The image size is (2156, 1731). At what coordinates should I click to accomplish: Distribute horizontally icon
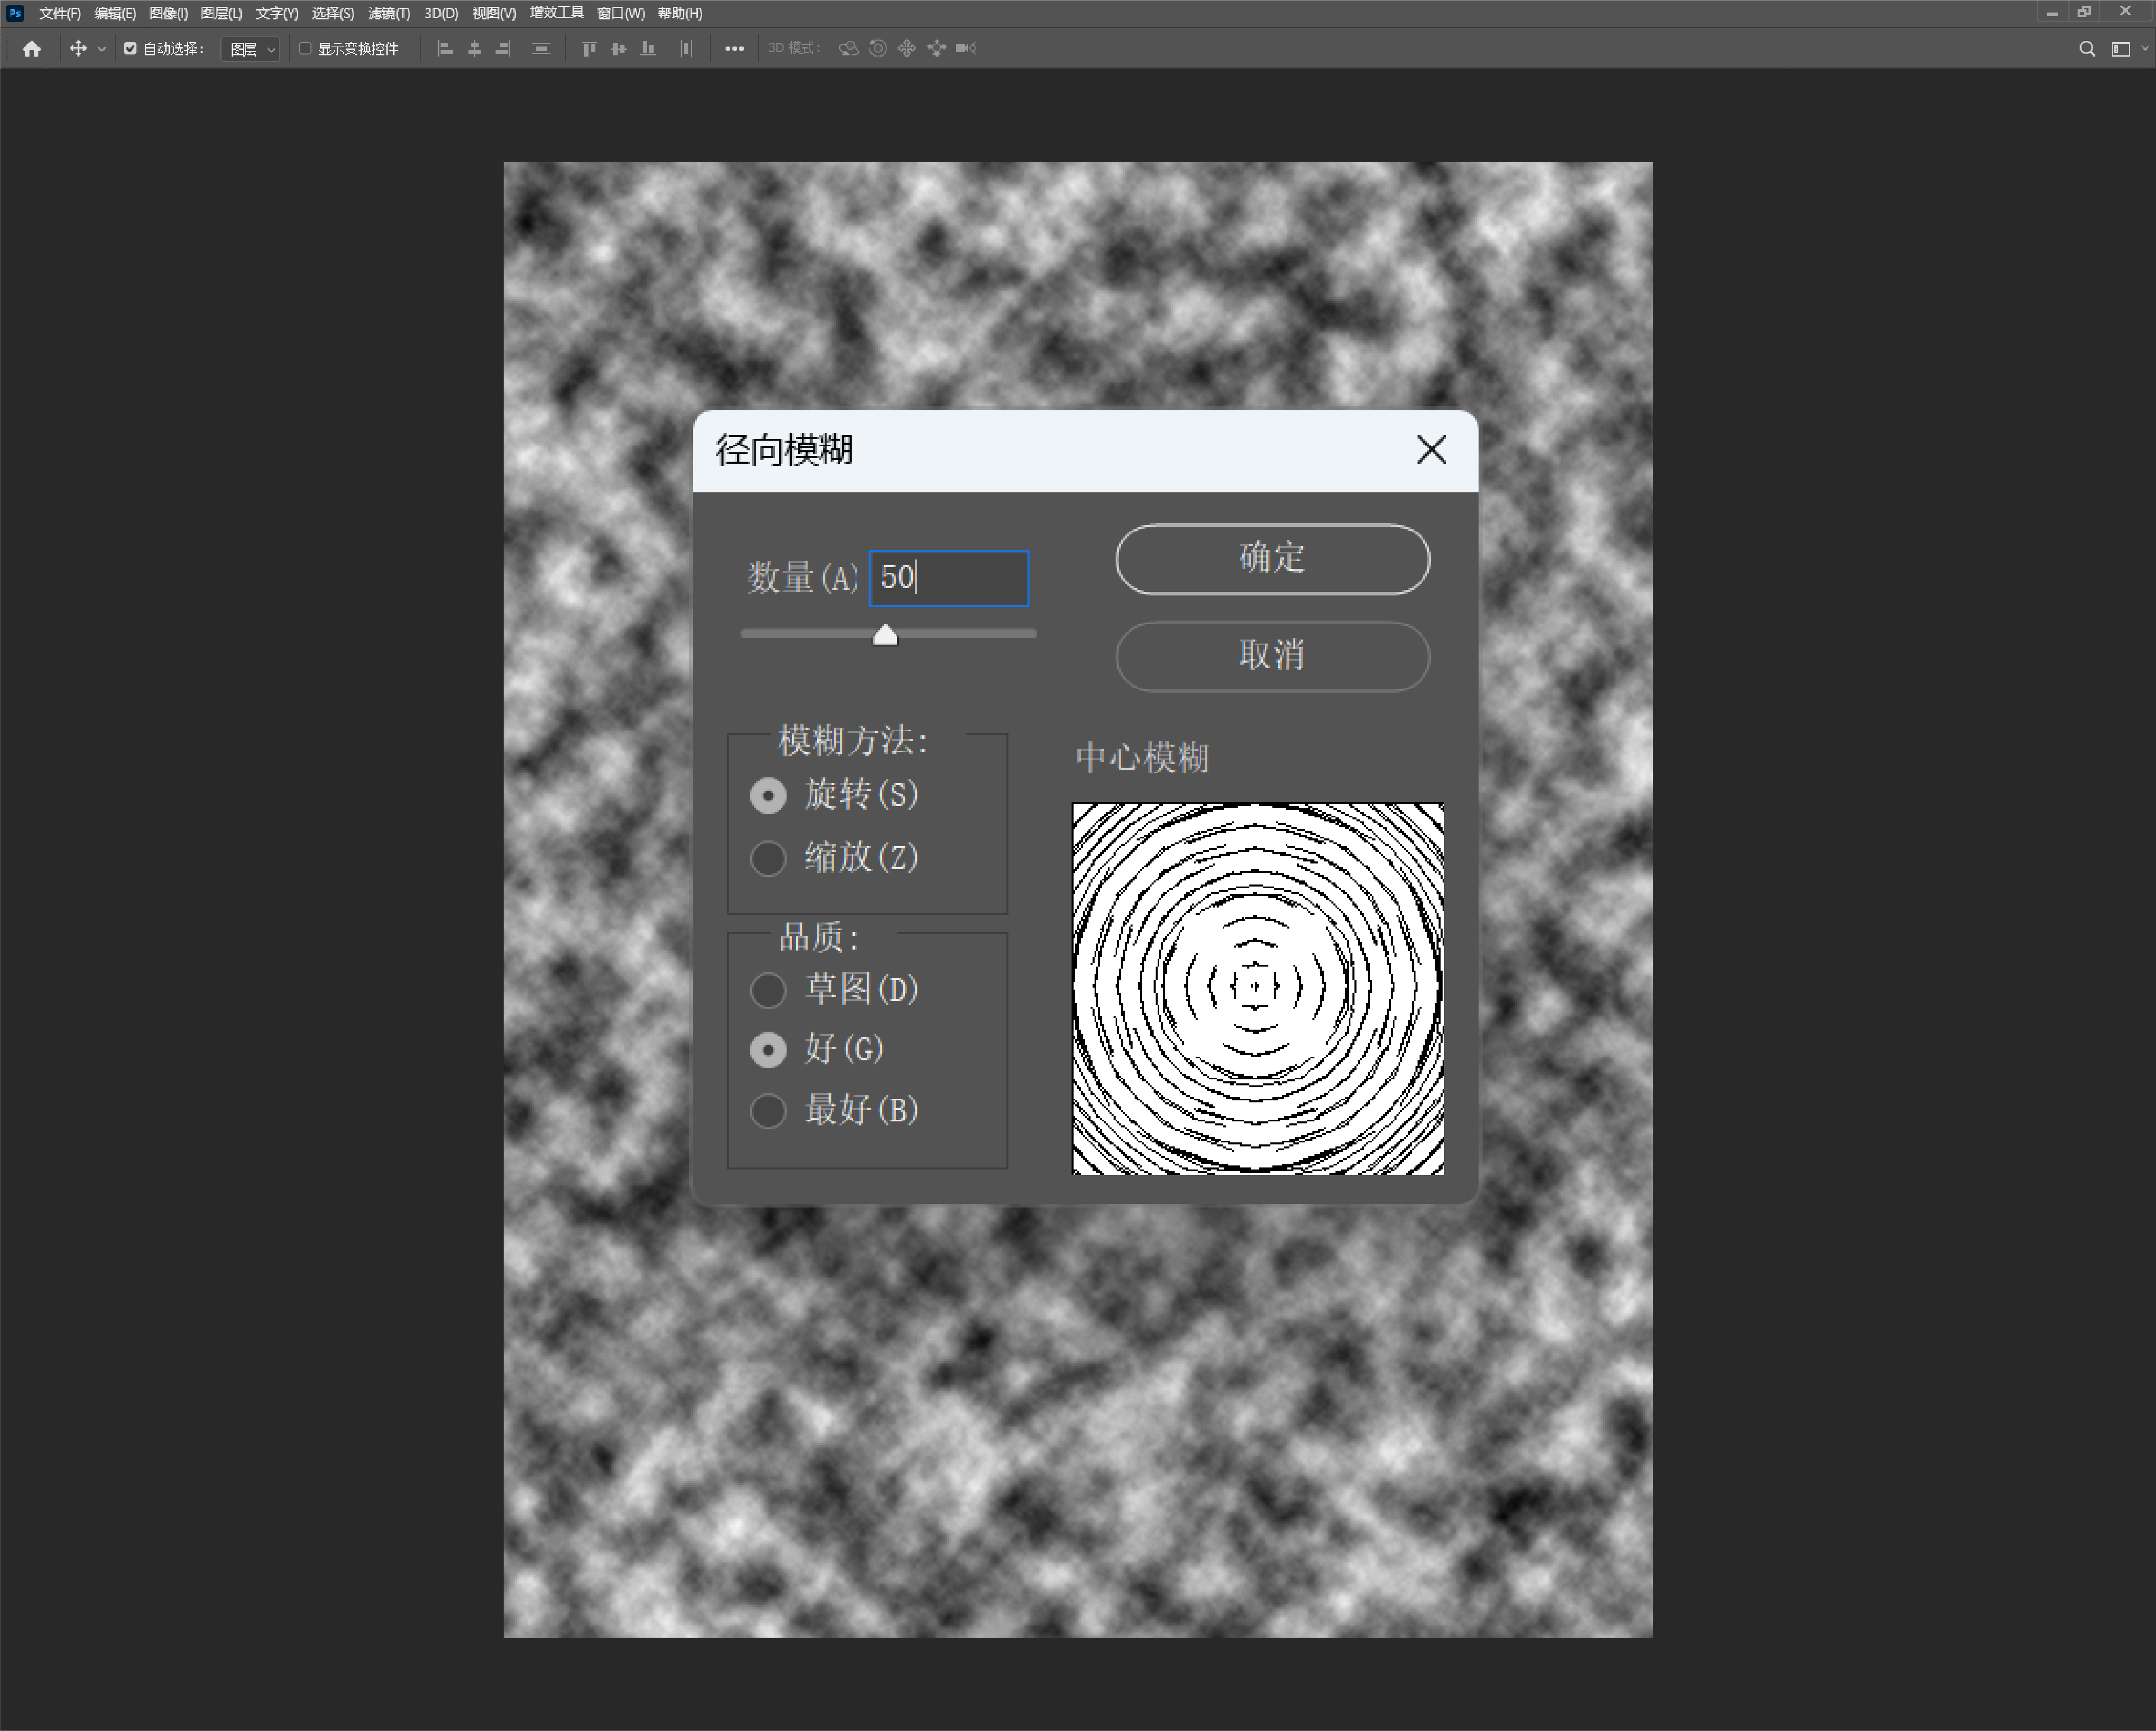click(686, 48)
